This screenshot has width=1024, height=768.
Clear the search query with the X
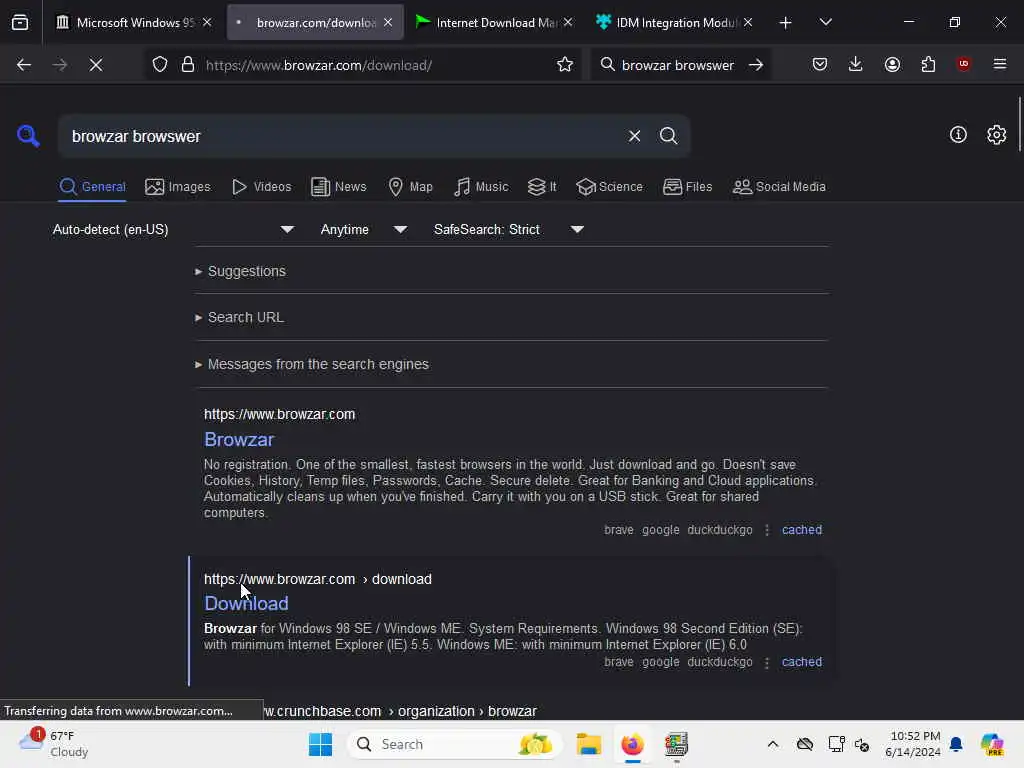pyautogui.click(x=634, y=136)
